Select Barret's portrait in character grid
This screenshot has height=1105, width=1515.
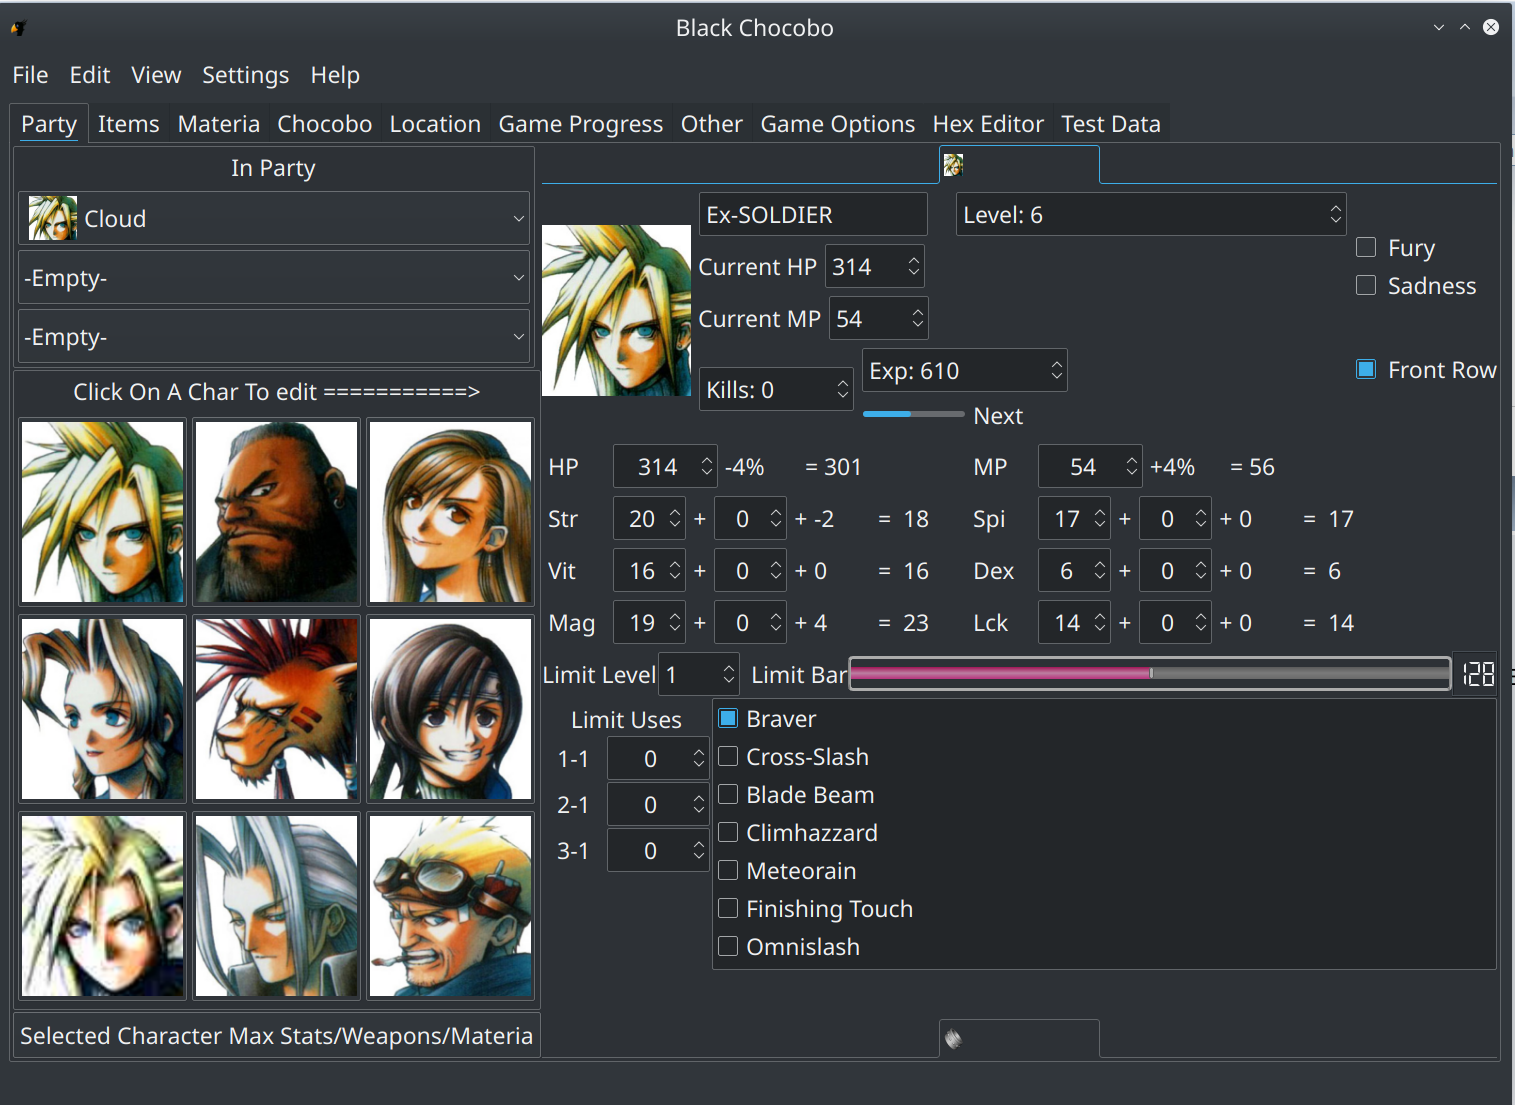pyautogui.click(x=276, y=512)
